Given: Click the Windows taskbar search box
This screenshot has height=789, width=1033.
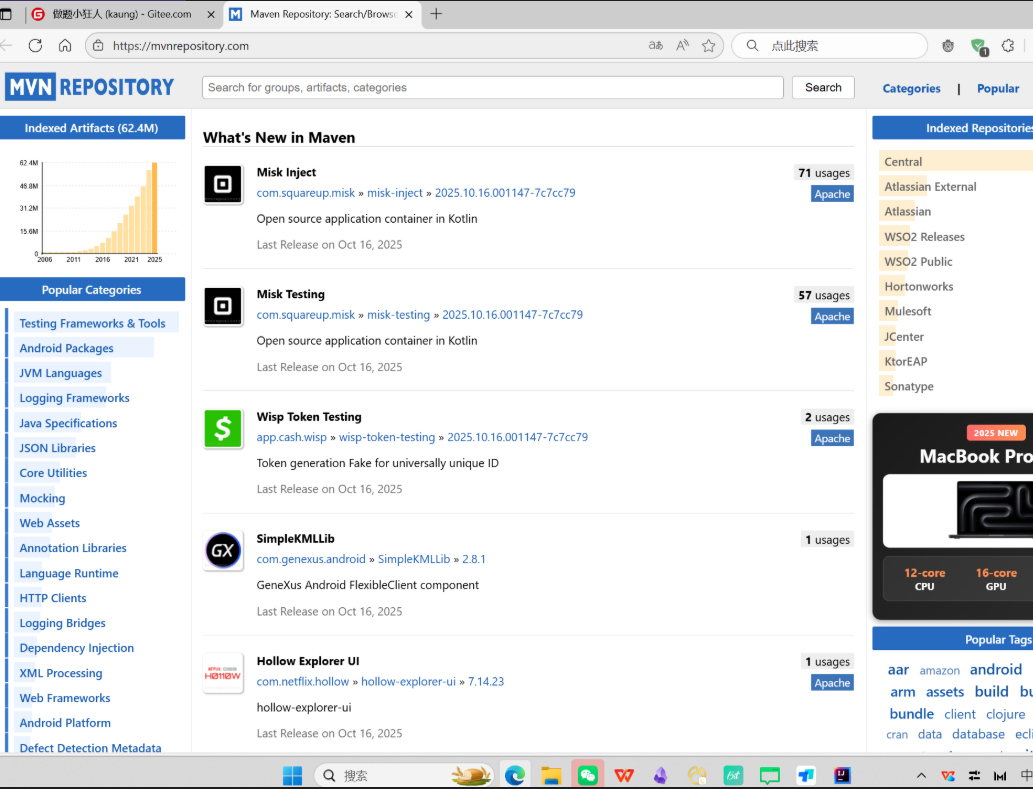Looking at the screenshot, I should 405,775.
